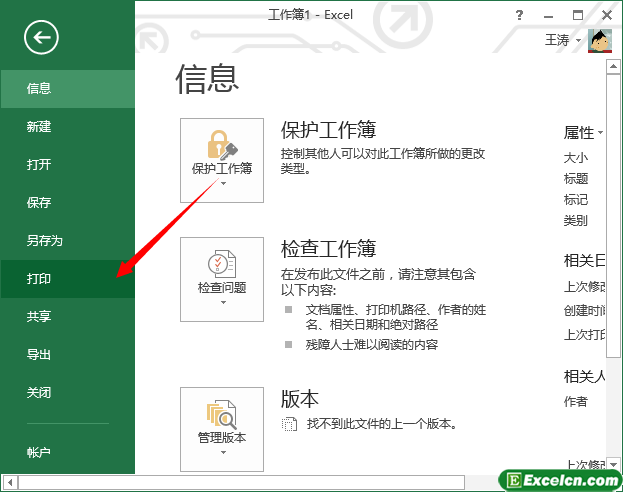623x492 pixels.
Task: Click the 王涛 user name
Action: [x=557, y=40]
